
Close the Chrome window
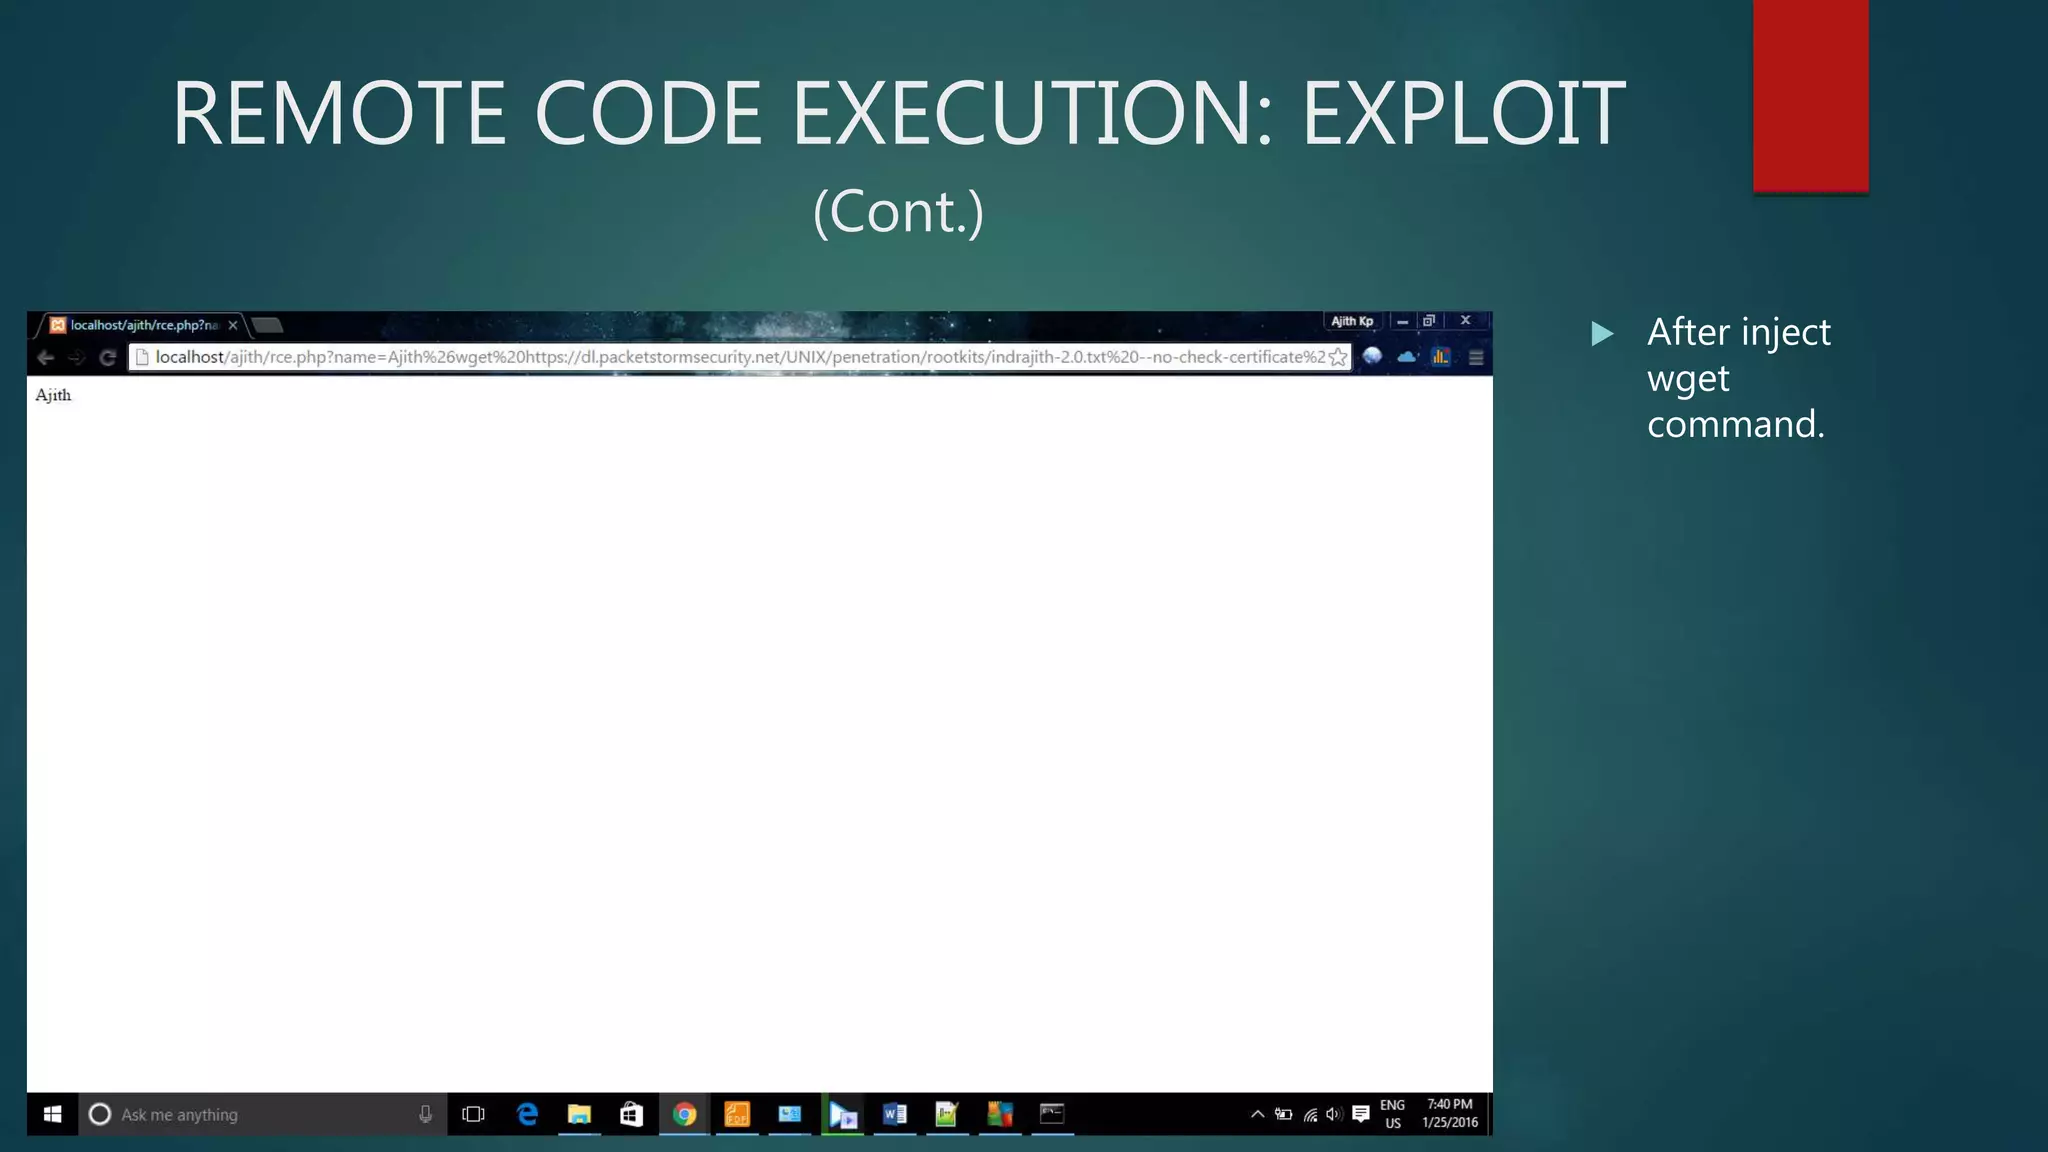click(x=1466, y=320)
